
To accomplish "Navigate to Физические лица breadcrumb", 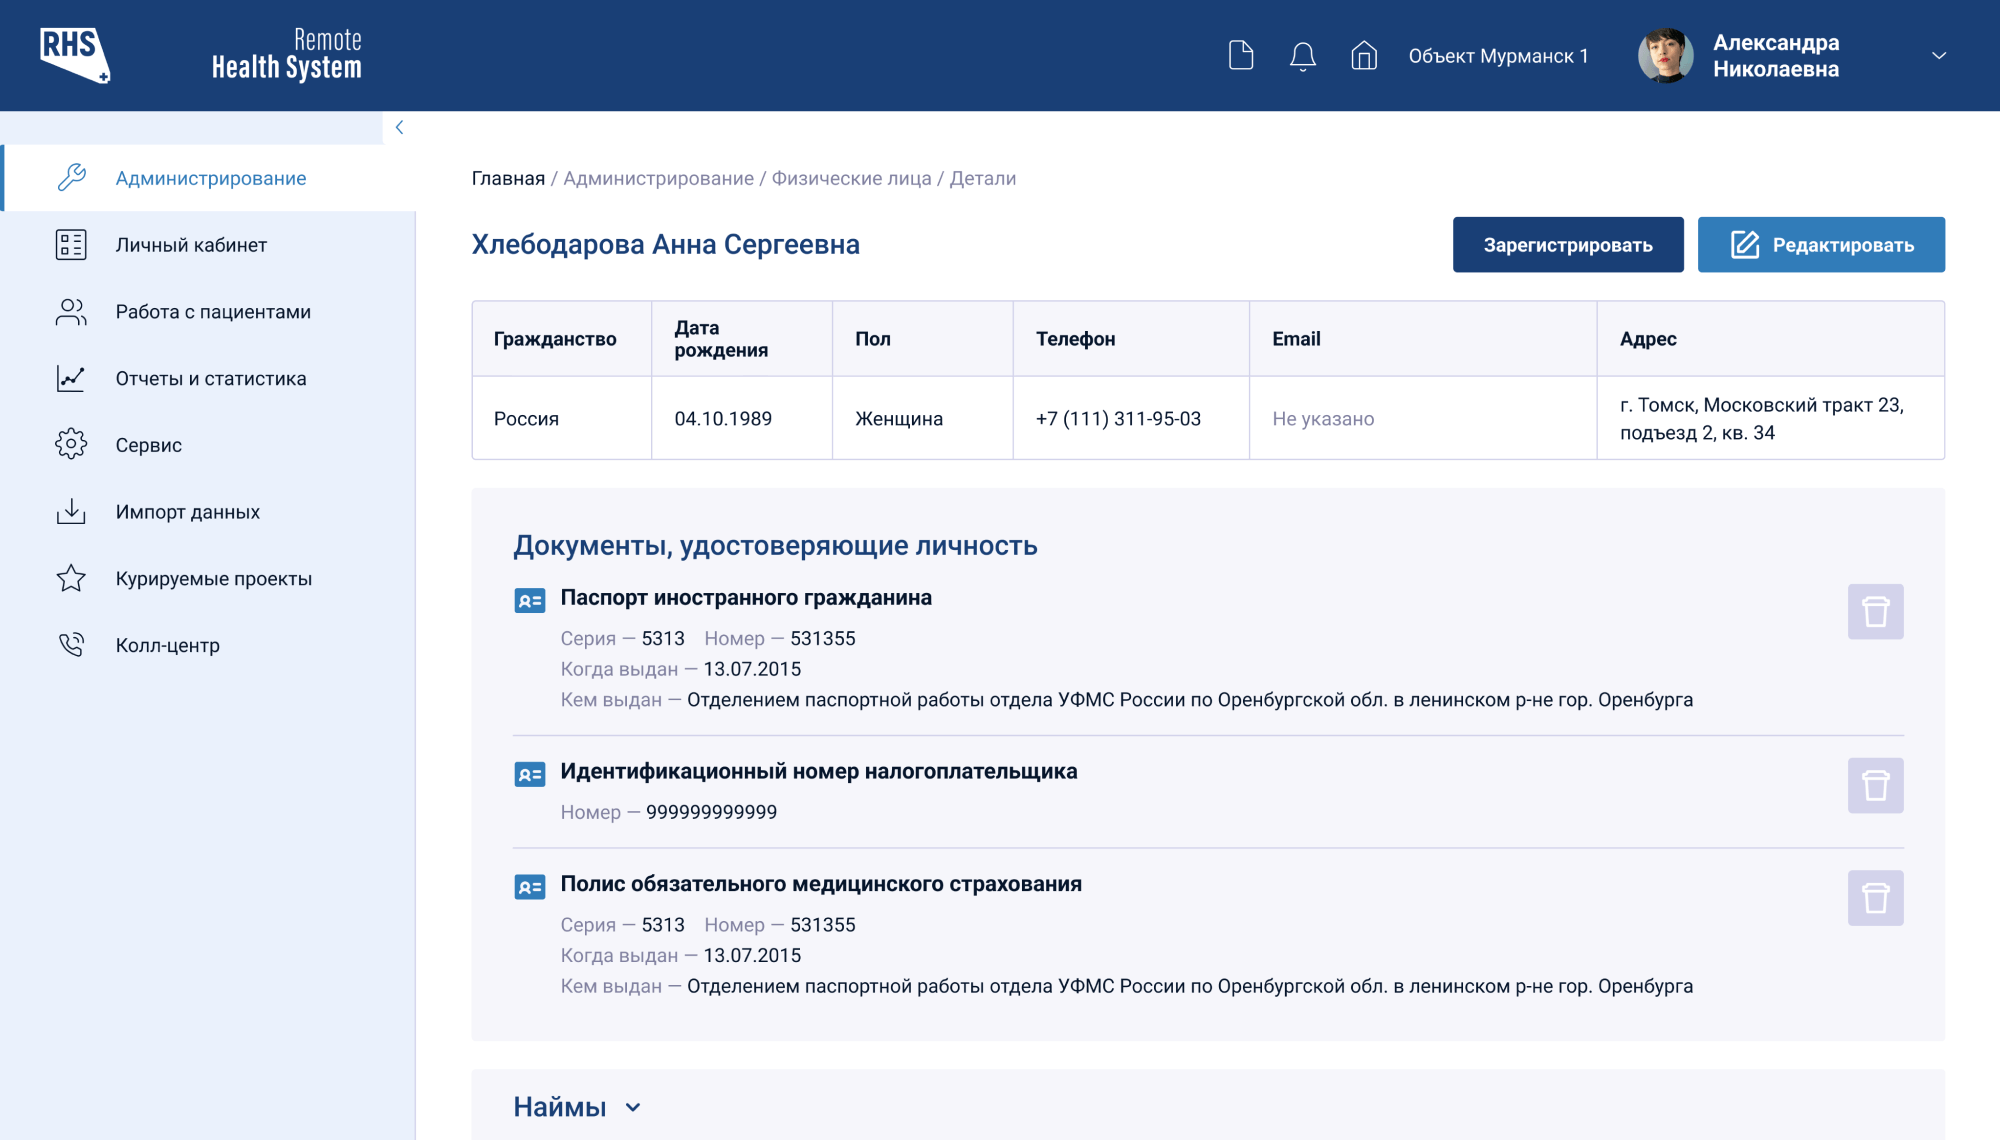I will pyautogui.click(x=851, y=178).
